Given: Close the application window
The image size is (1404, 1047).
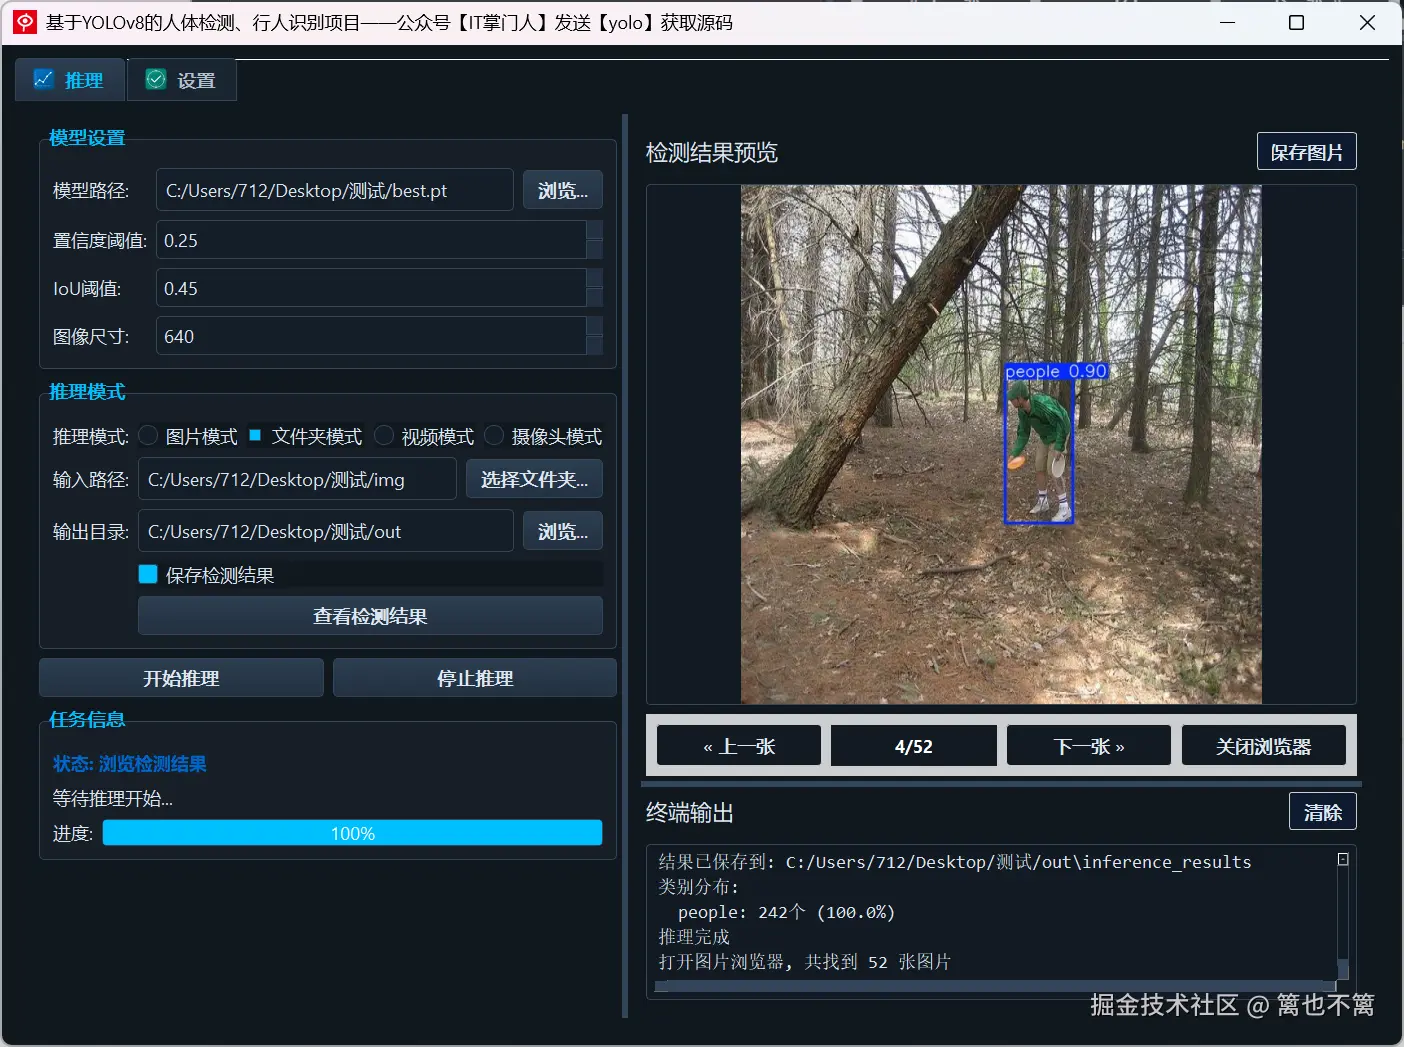Looking at the screenshot, I should coord(1367,22).
